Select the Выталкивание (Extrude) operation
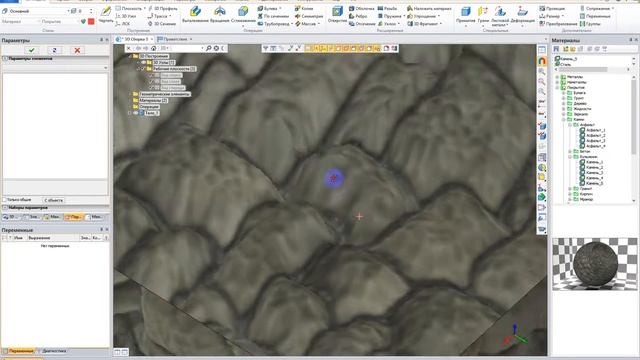 pyautogui.click(x=195, y=14)
